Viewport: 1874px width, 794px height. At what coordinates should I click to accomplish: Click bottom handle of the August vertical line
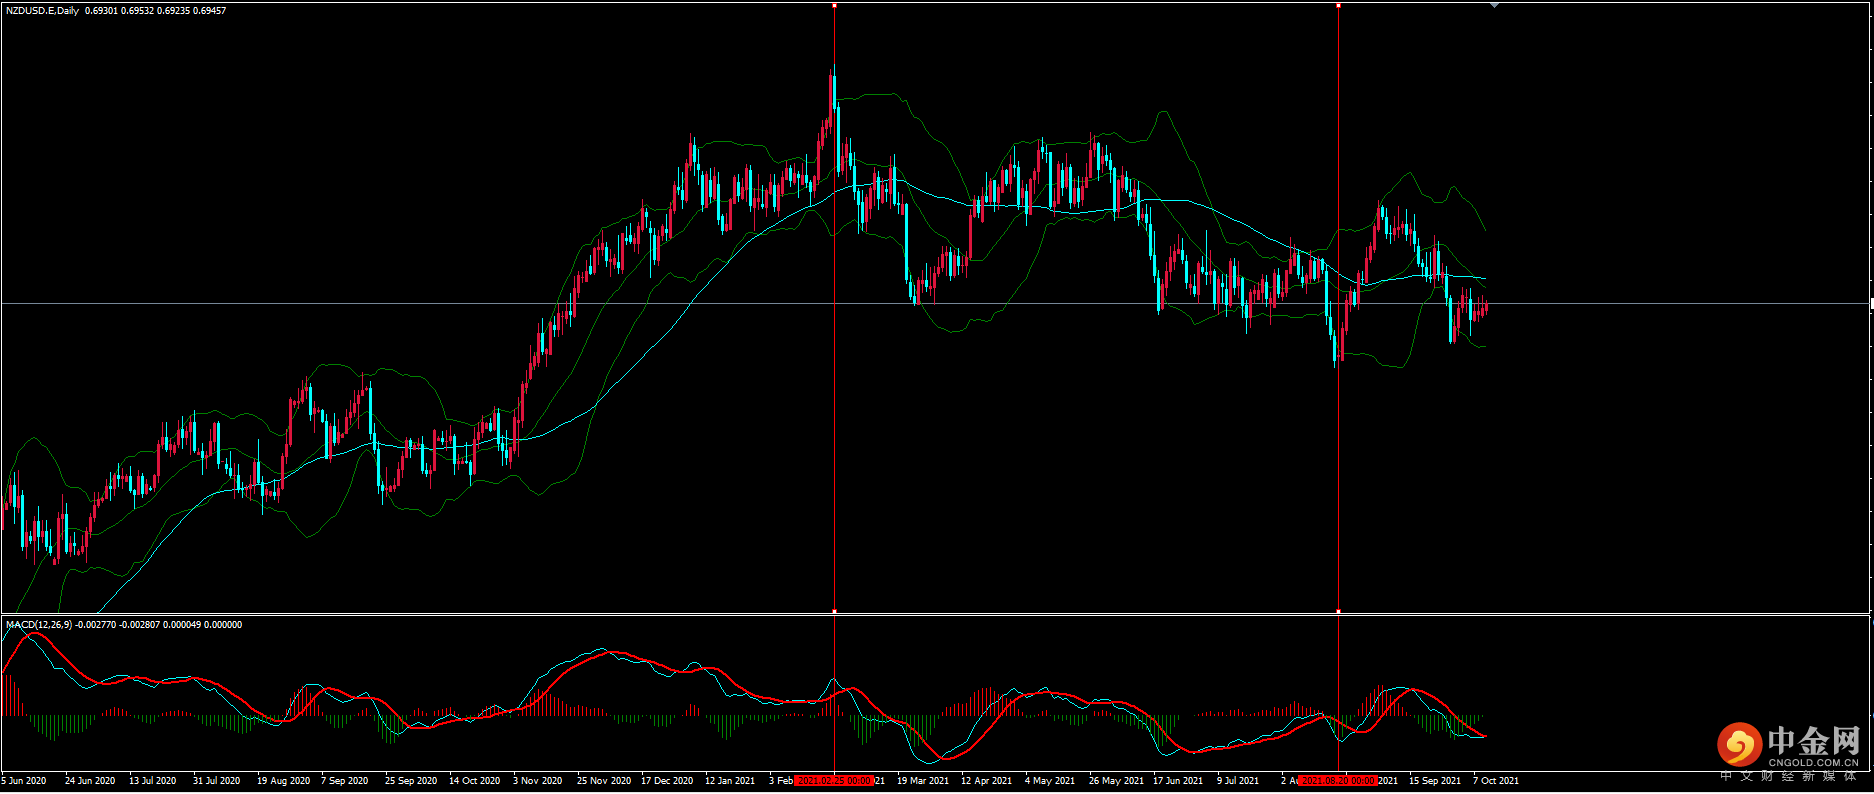1338,611
